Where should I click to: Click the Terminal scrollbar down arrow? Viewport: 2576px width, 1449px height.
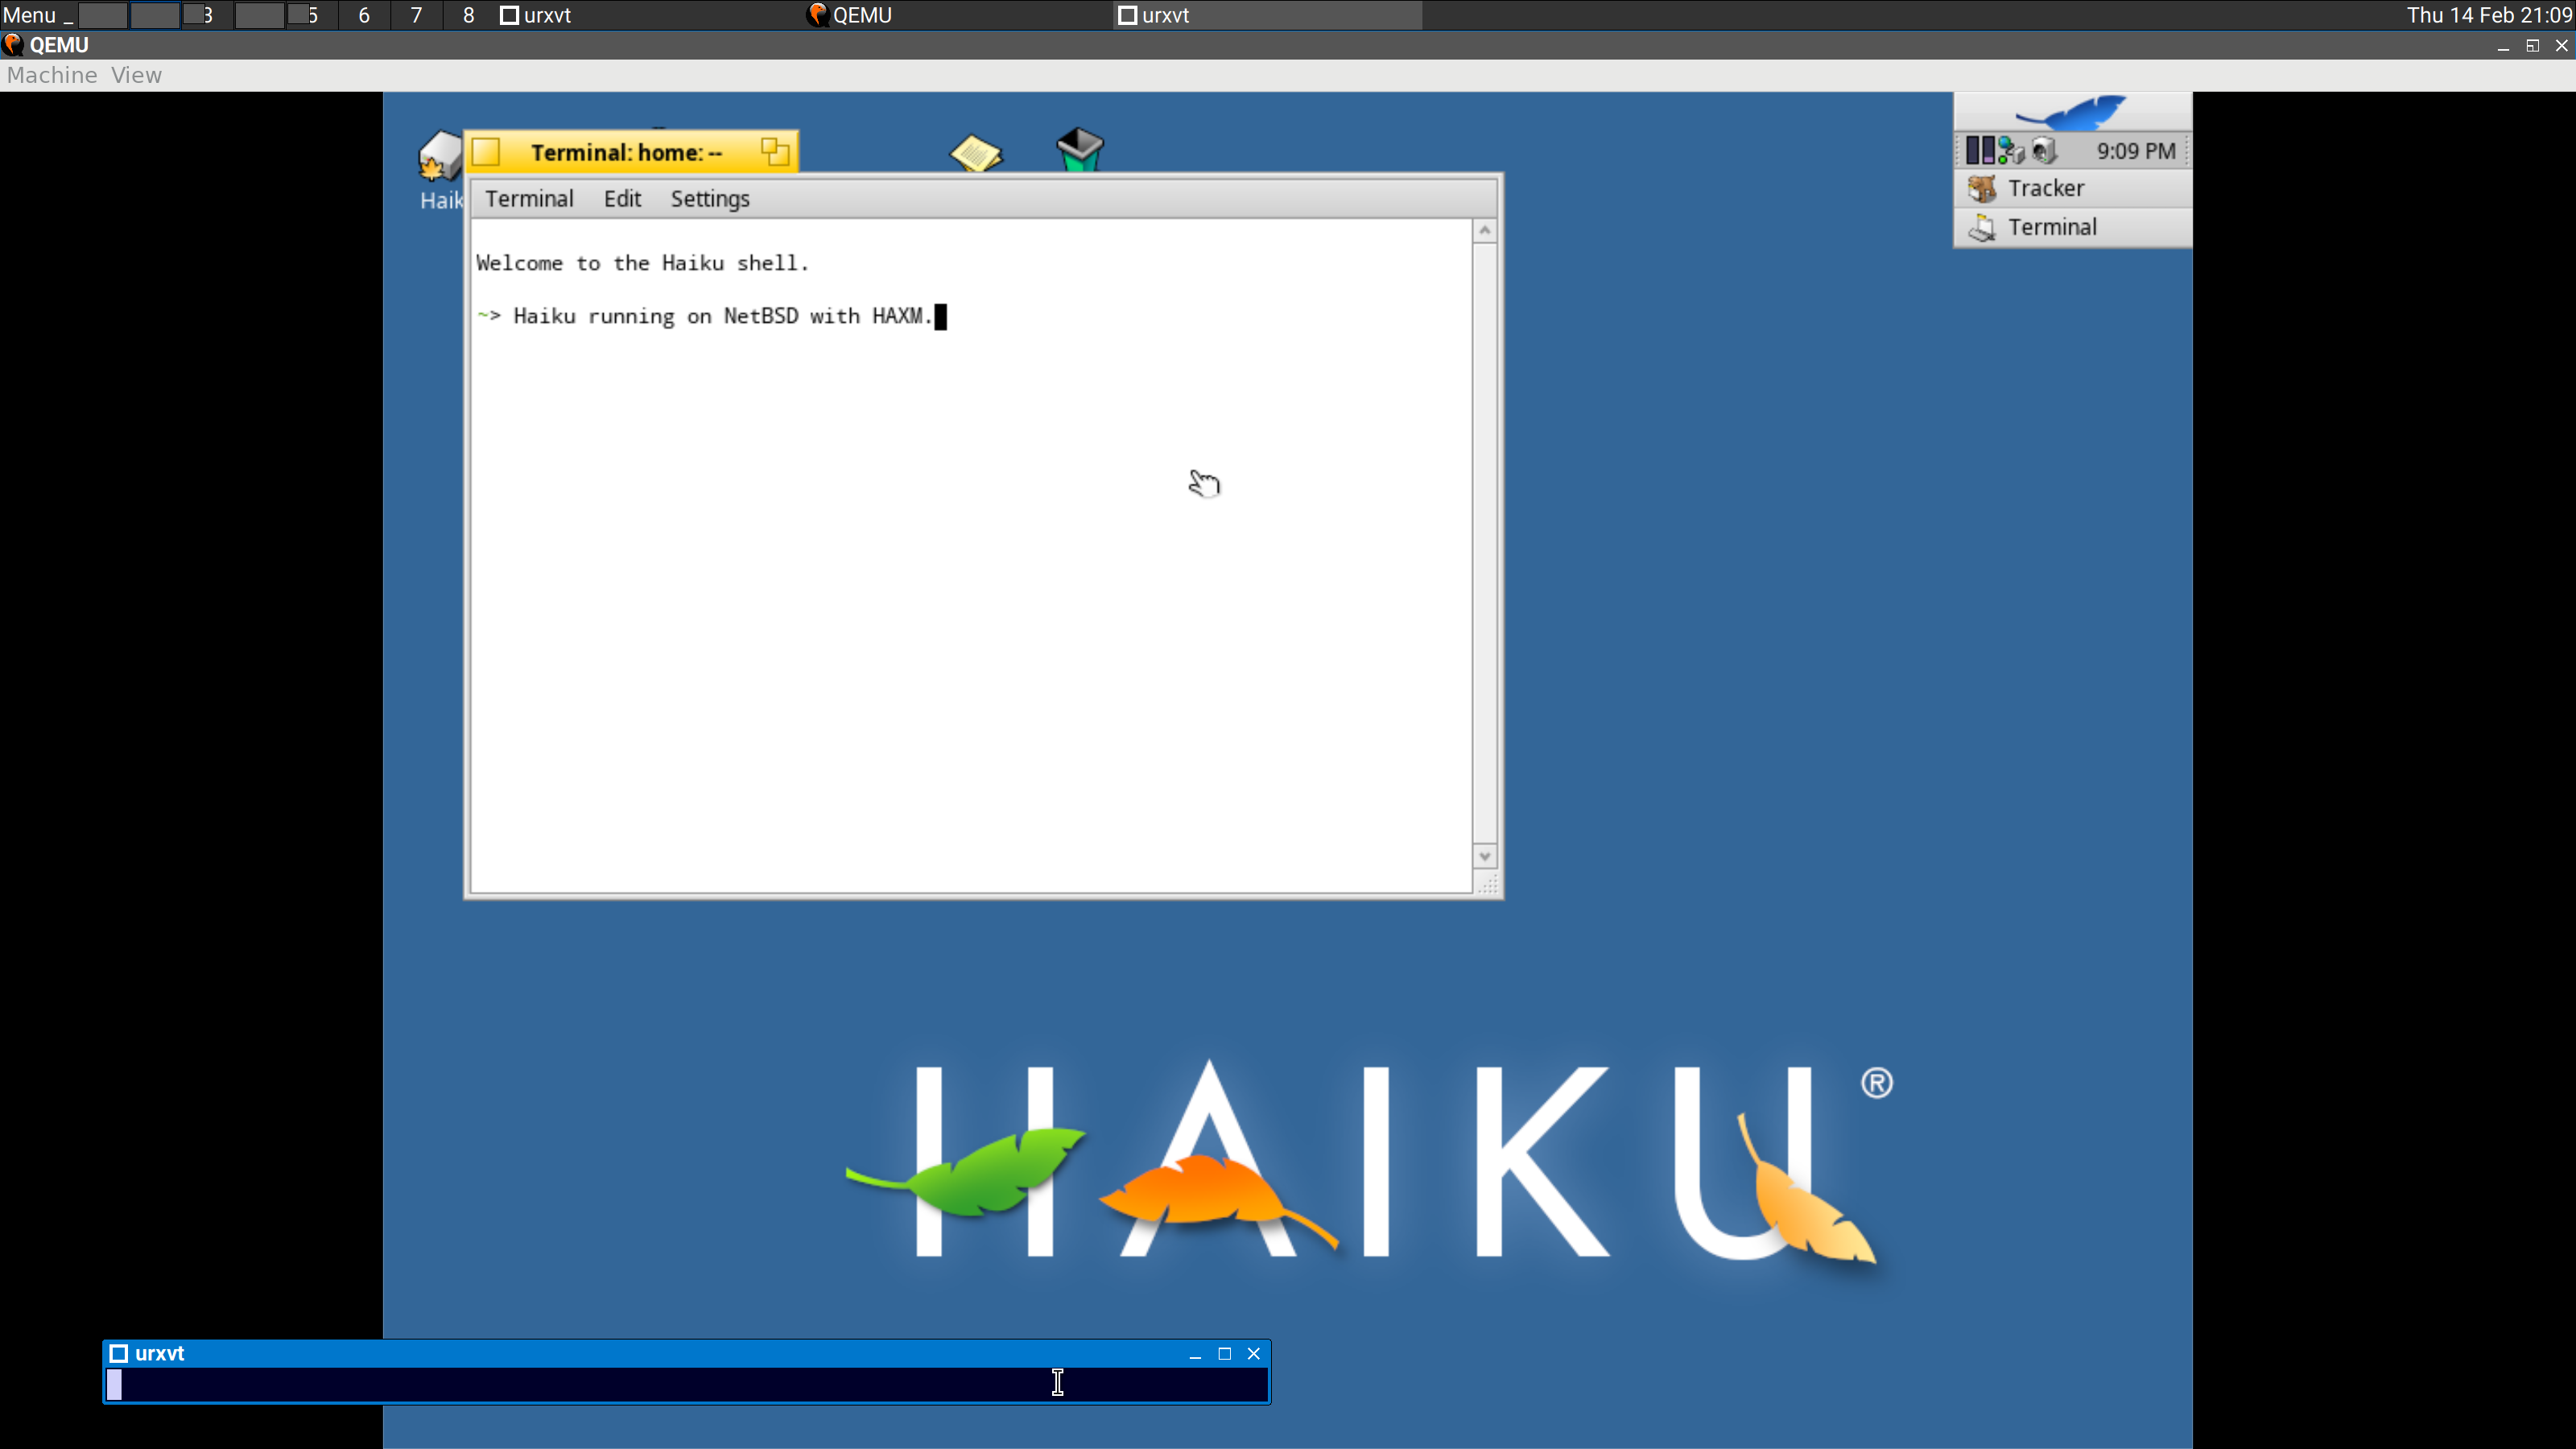pyautogui.click(x=1485, y=856)
